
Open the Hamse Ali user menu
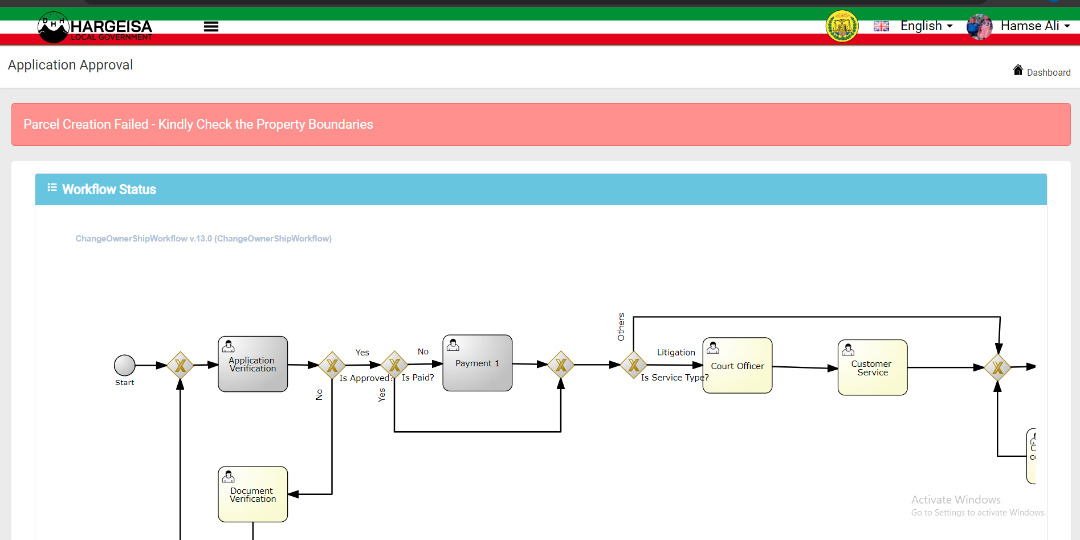[x=1035, y=26]
